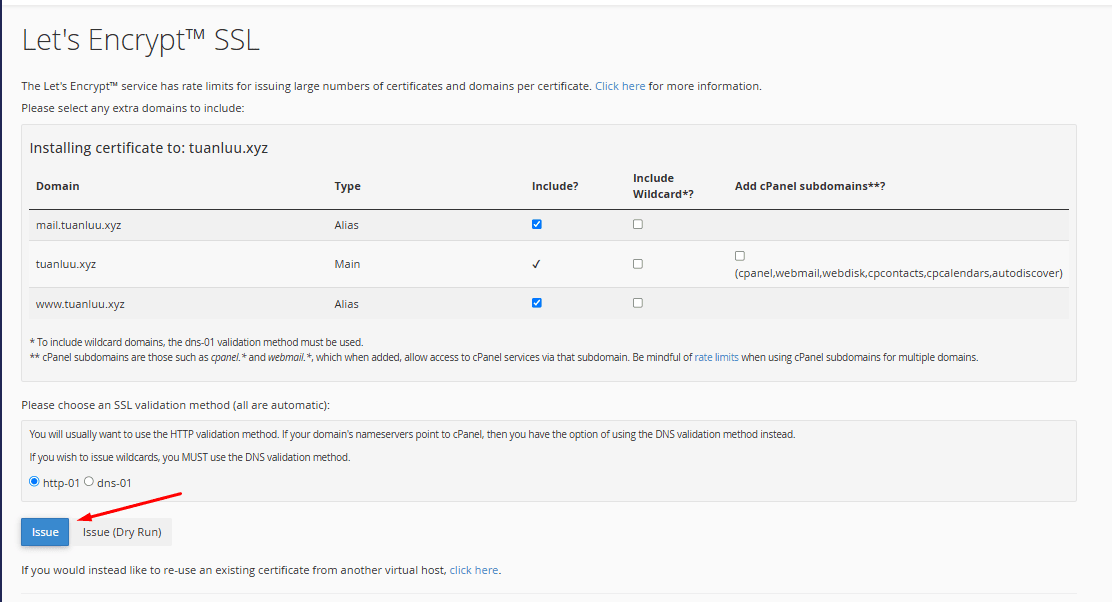Select the dns-01 validation method
Screen dimensions: 1112x602
tap(89, 481)
